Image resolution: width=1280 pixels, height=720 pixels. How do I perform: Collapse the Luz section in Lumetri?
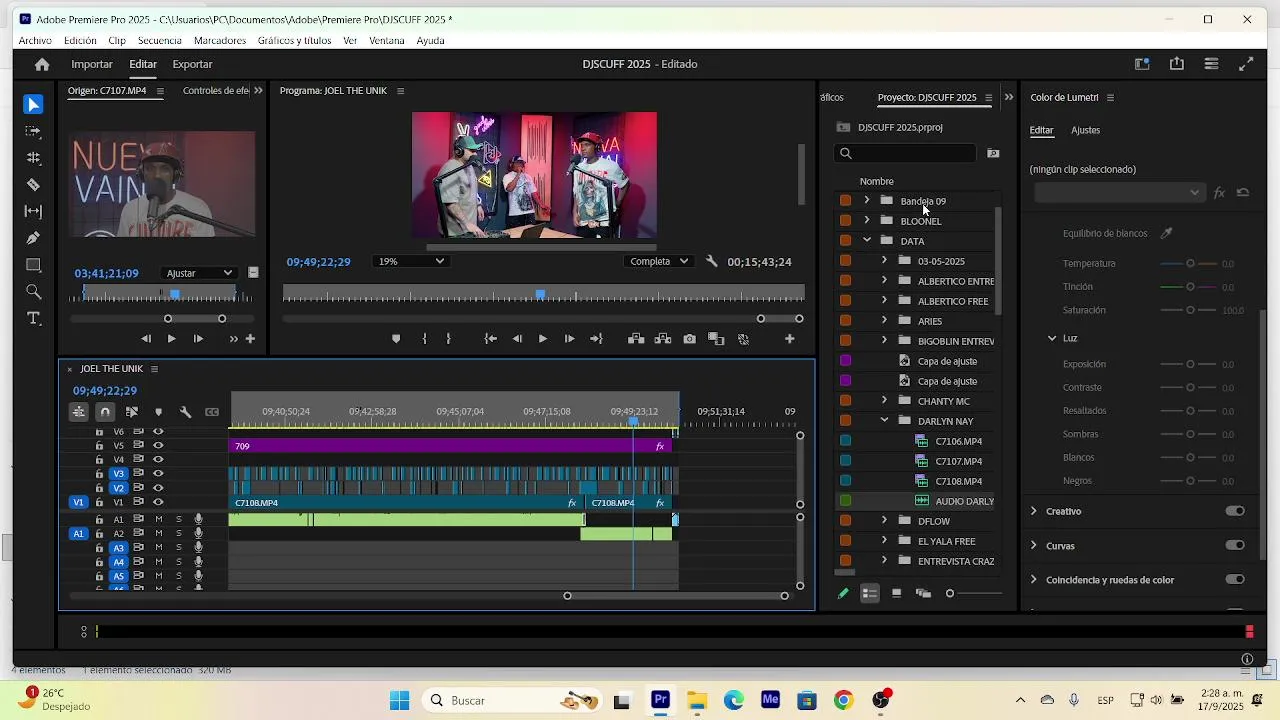pyautogui.click(x=1052, y=338)
